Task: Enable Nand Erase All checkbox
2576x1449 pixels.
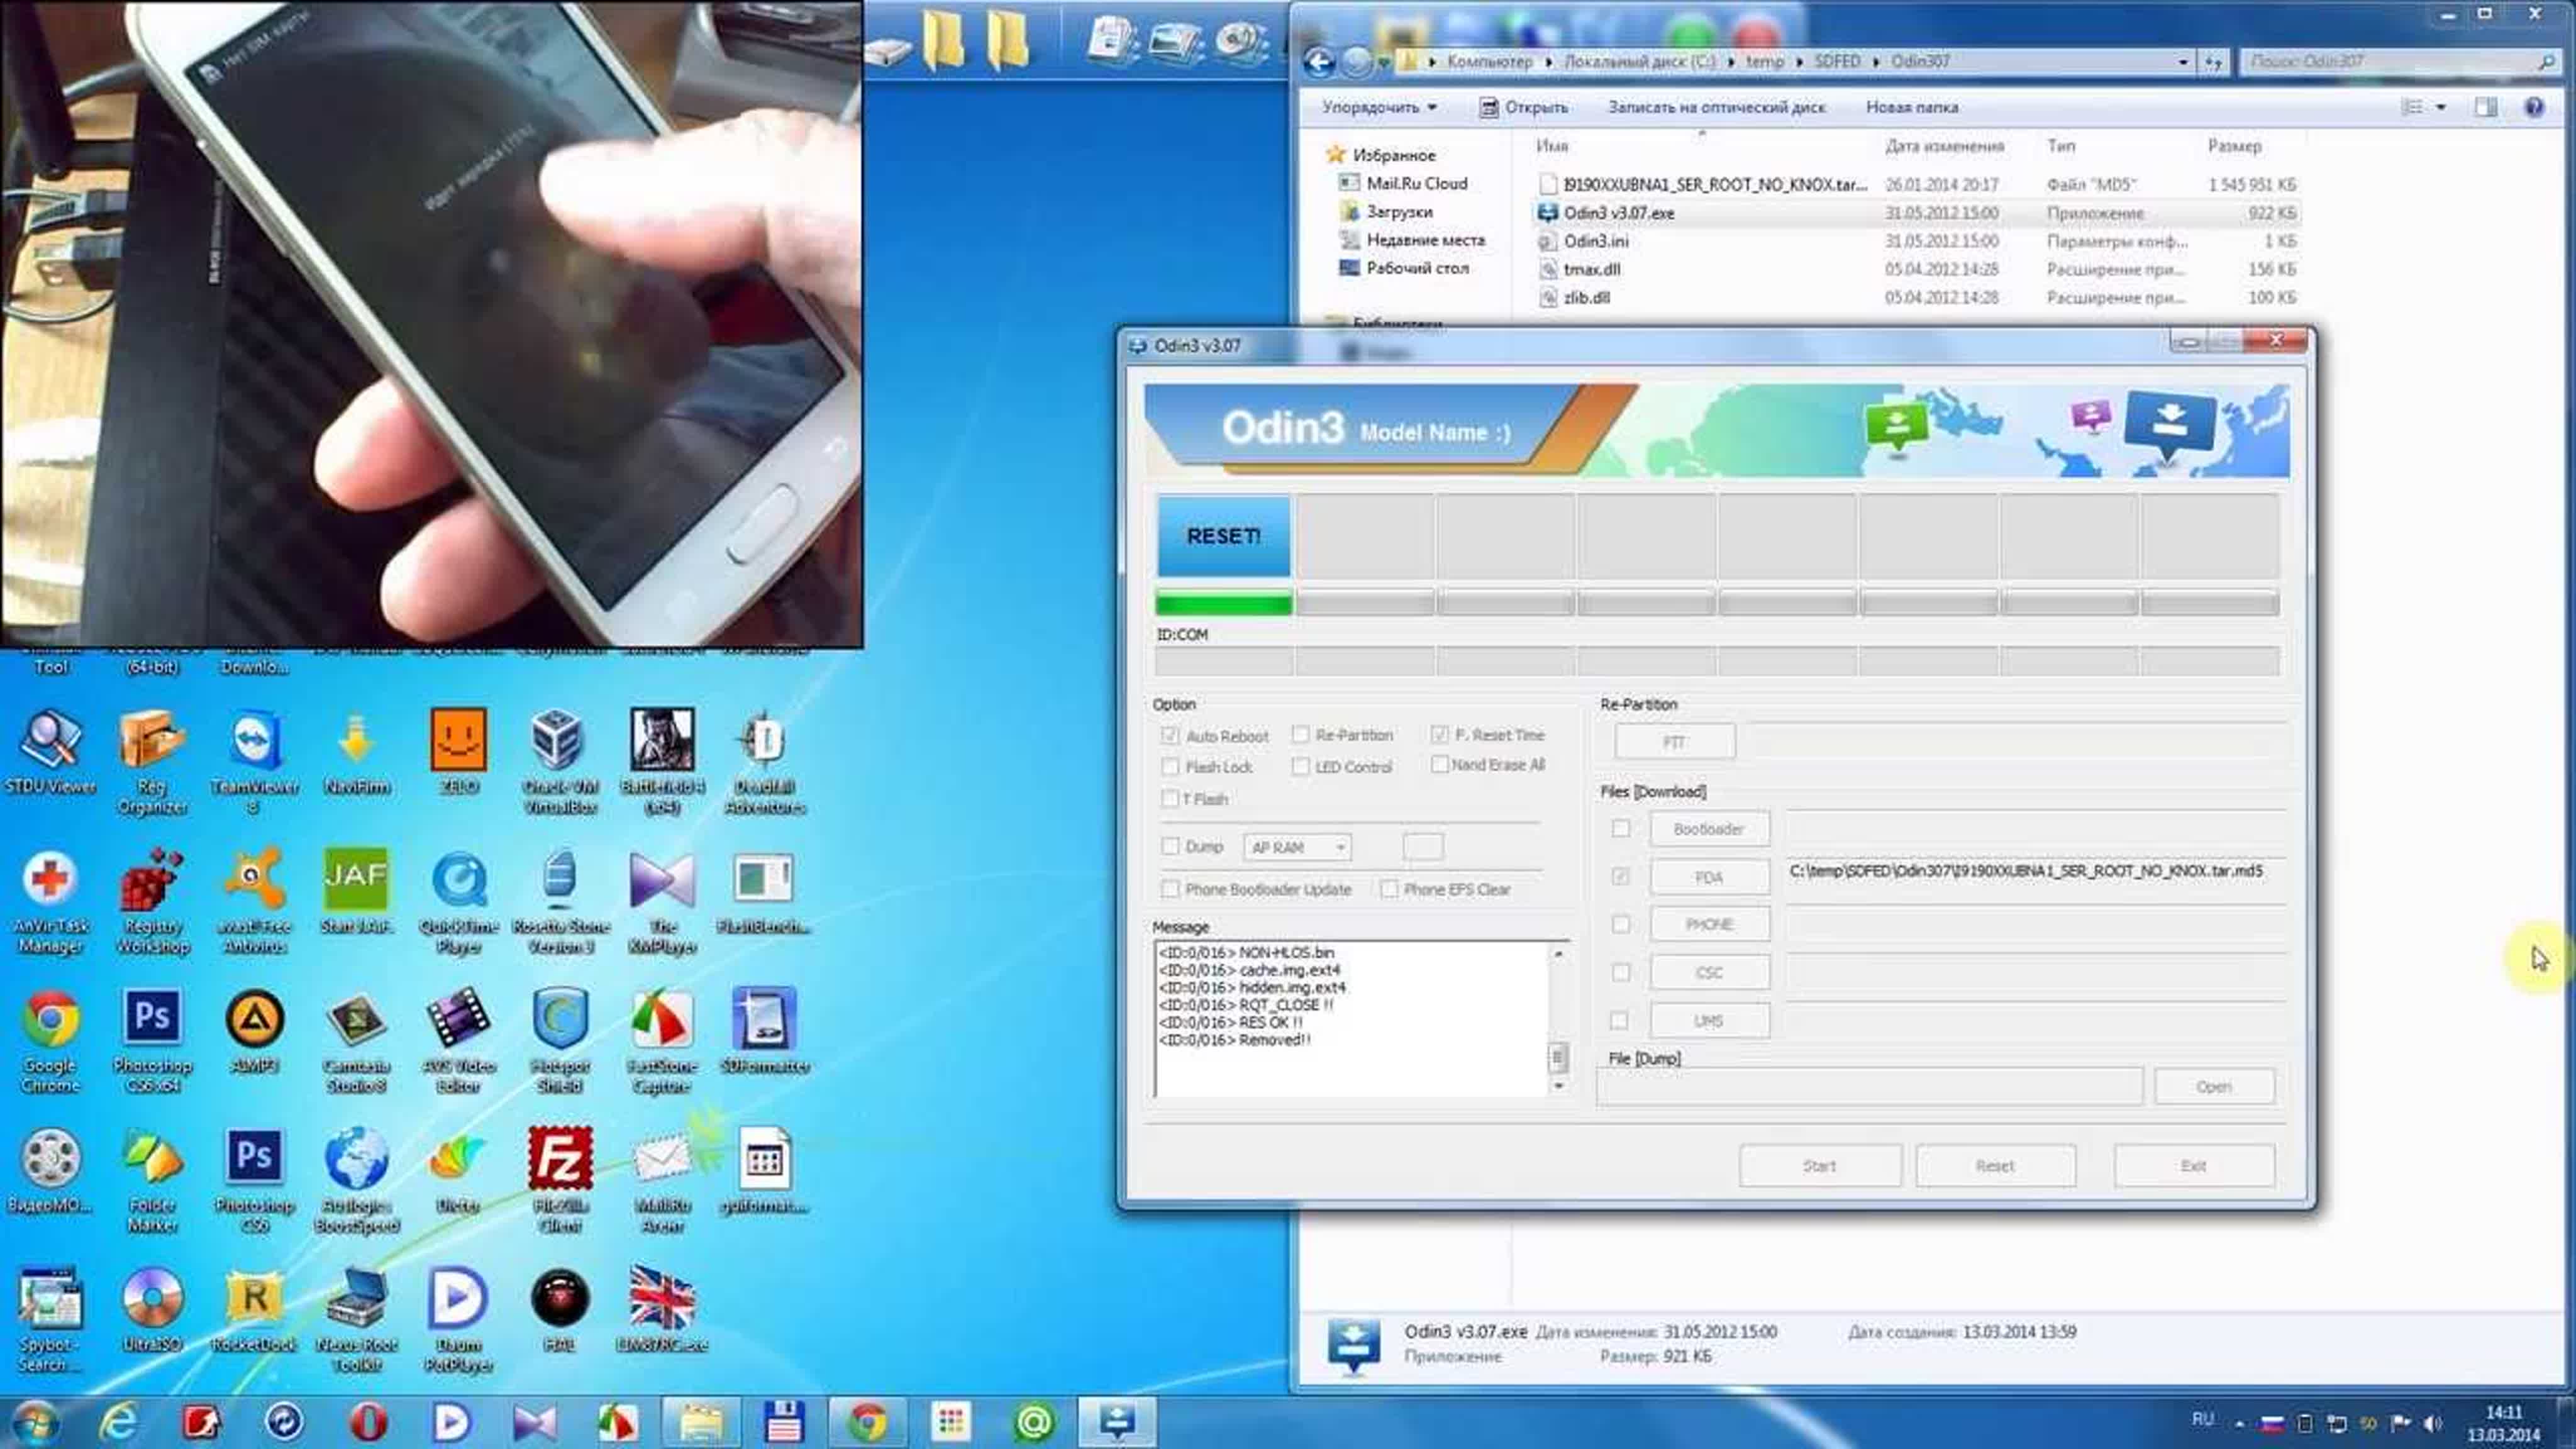Action: [1440, 765]
